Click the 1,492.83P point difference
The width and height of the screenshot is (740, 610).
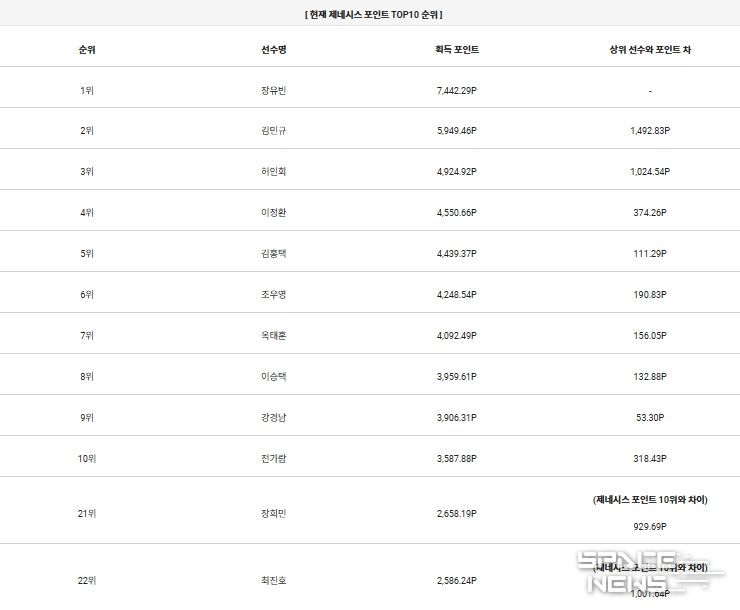pos(650,131)
